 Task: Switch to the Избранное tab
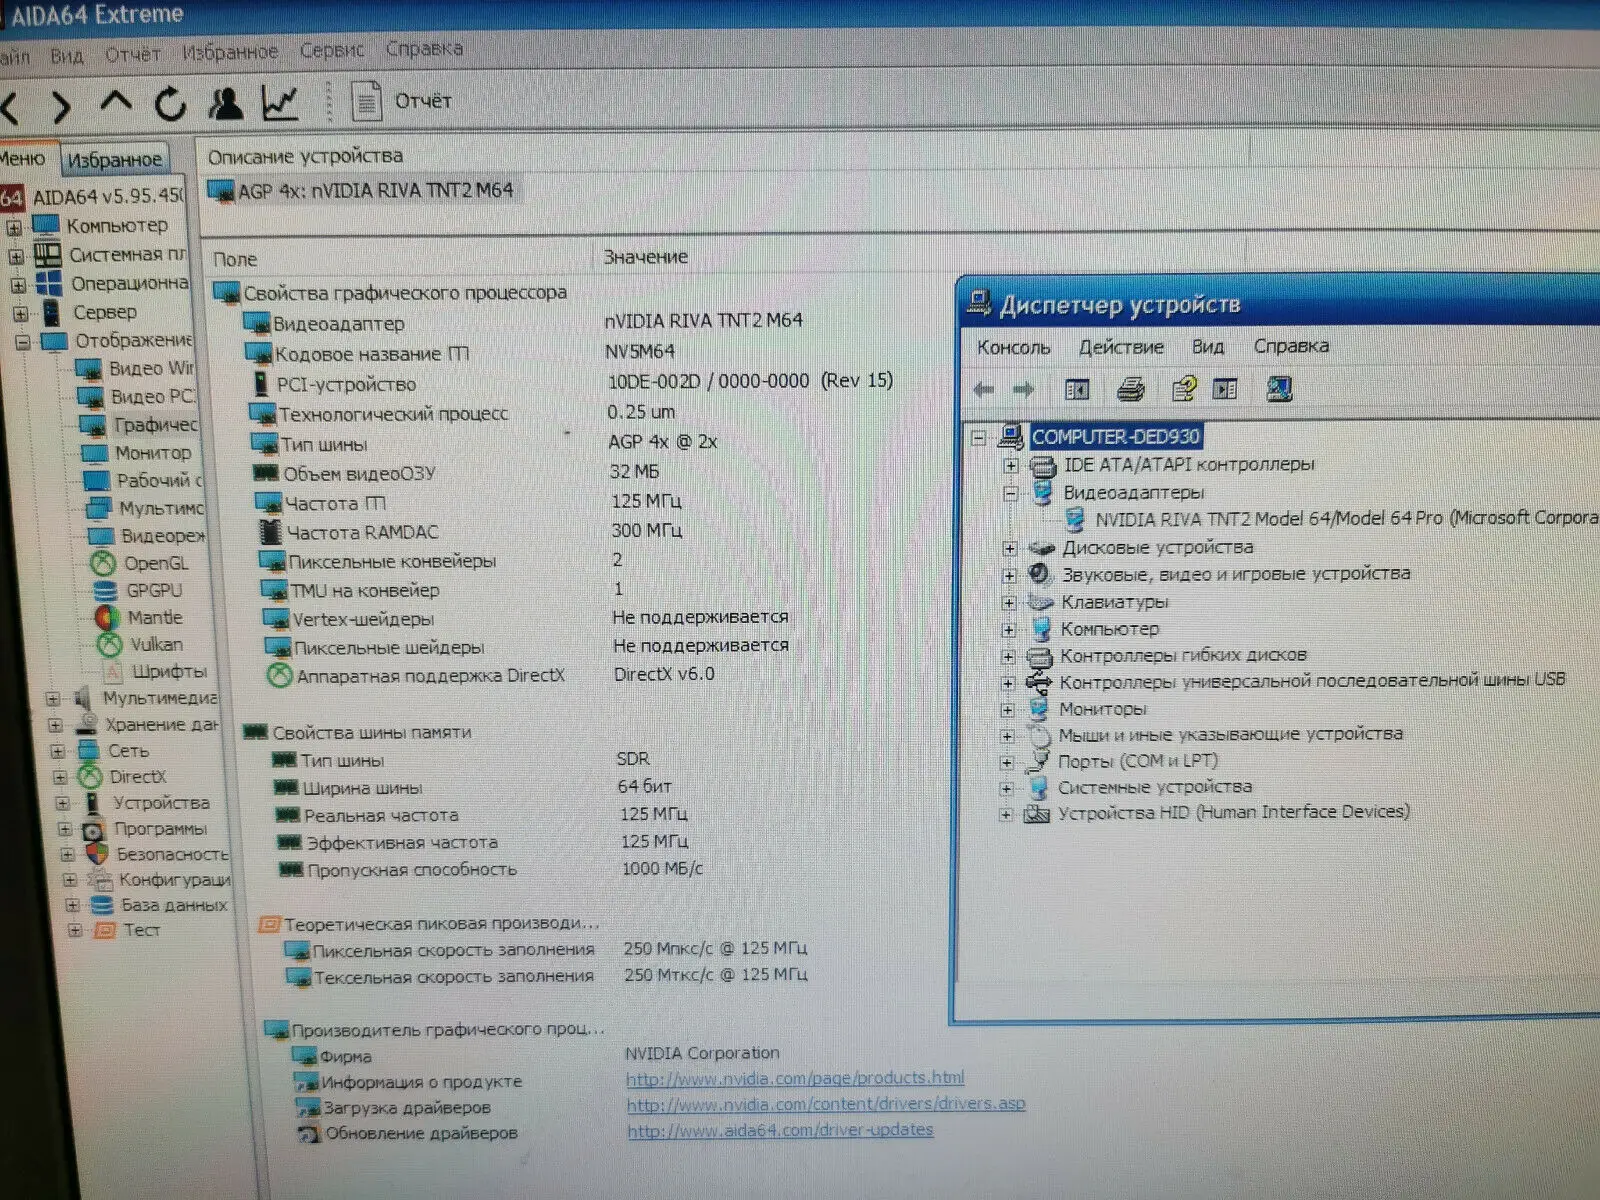click(x=114, y=159)
